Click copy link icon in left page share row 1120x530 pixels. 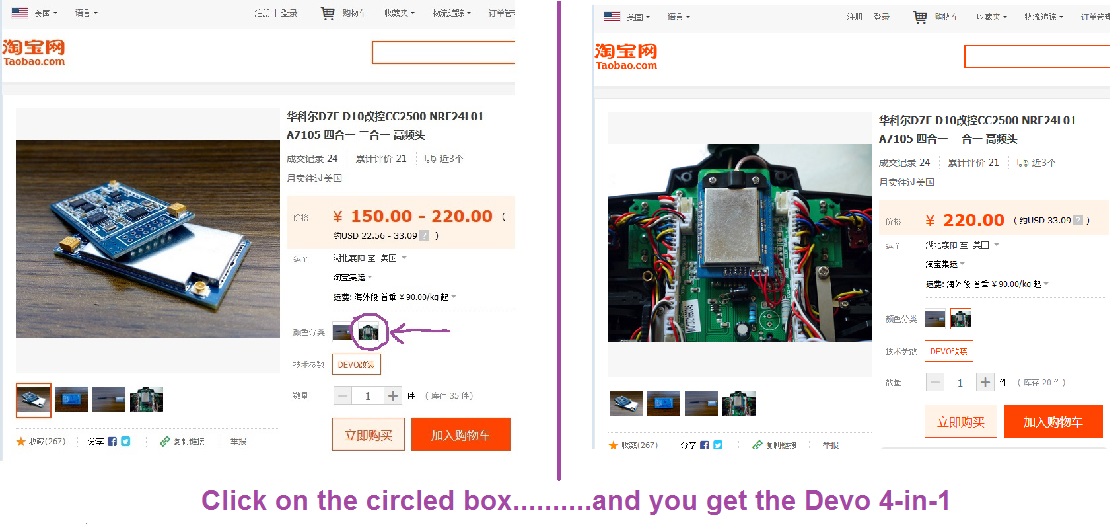(x=165, y=441)
